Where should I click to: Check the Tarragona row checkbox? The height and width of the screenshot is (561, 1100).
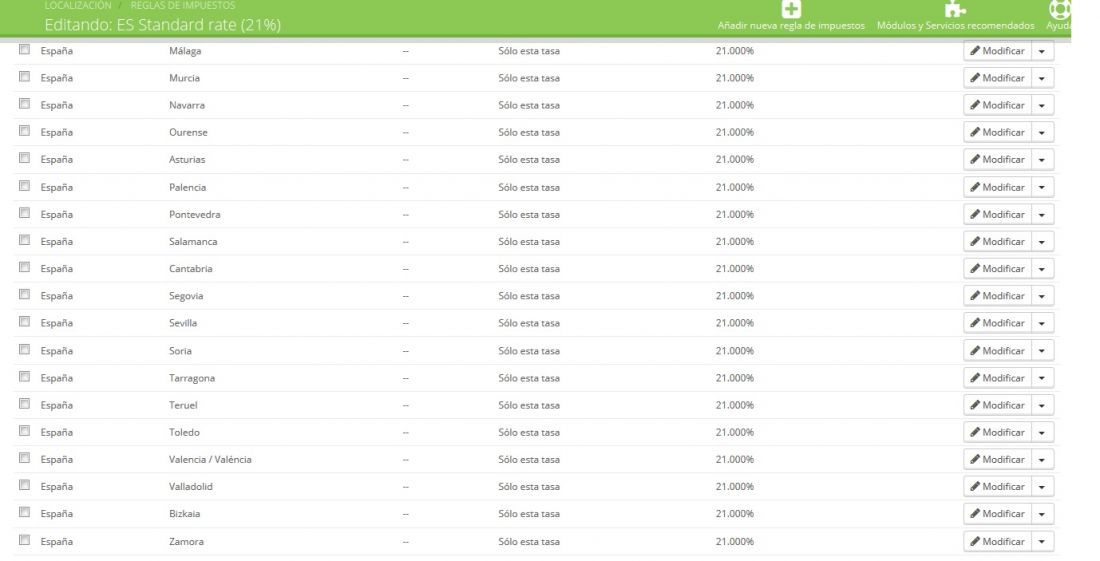click(25, 377)
